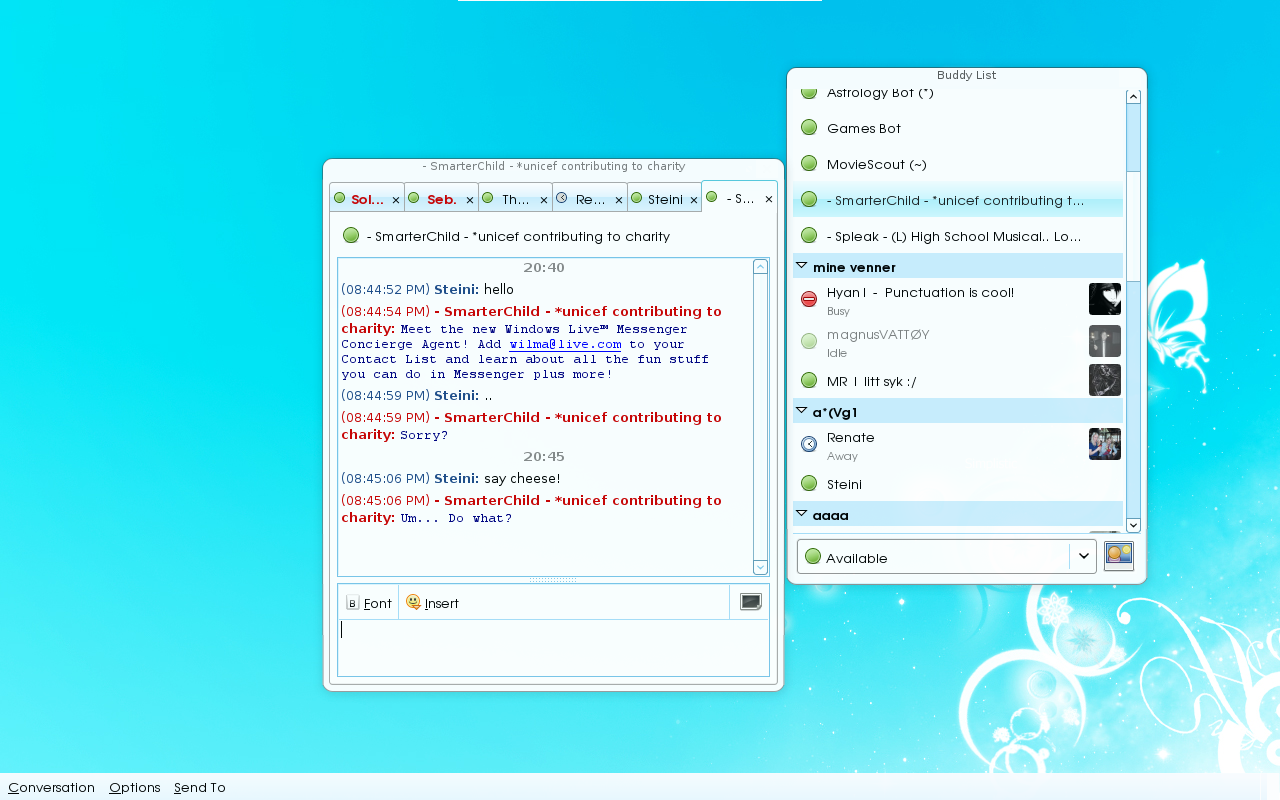The height and width of the screenshot is (800, 1280).
Task: Click the 'Sorry?' reply text
Action: click(424, 435)
